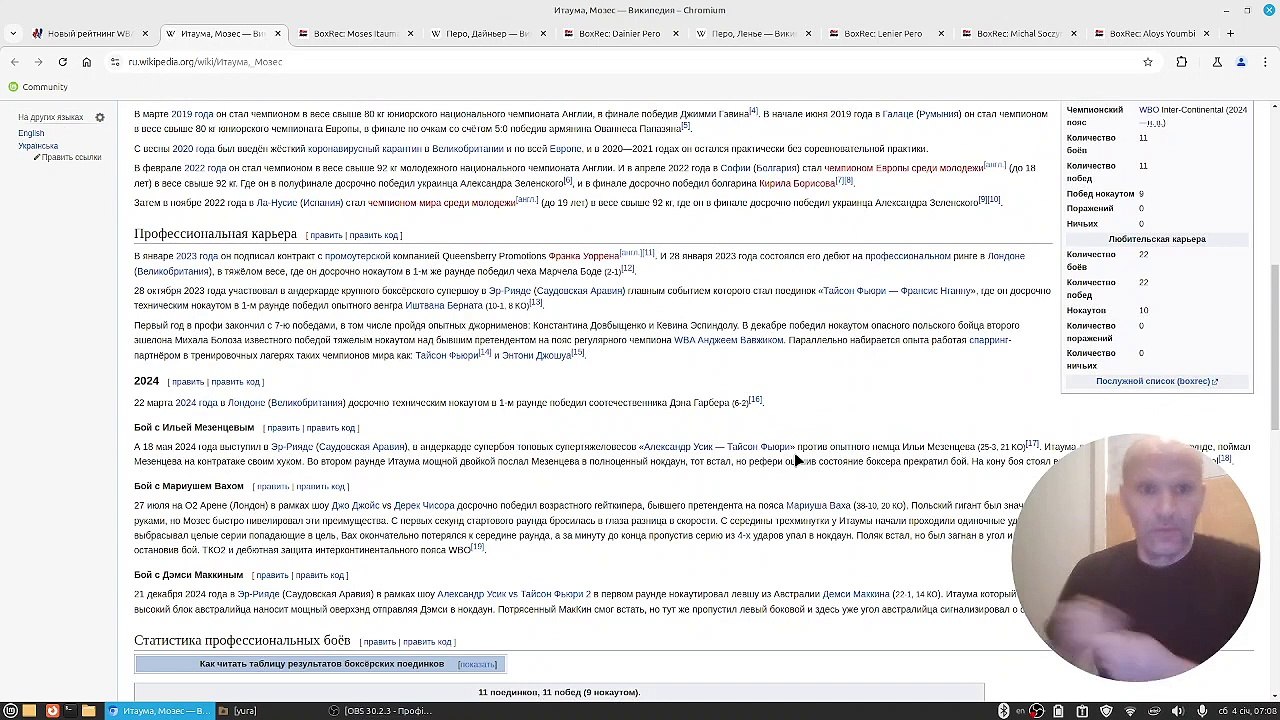The width and height of the screenshot is (1280, 720).
Task: Click the address bar URL field
Action: (x=630, y=62)
